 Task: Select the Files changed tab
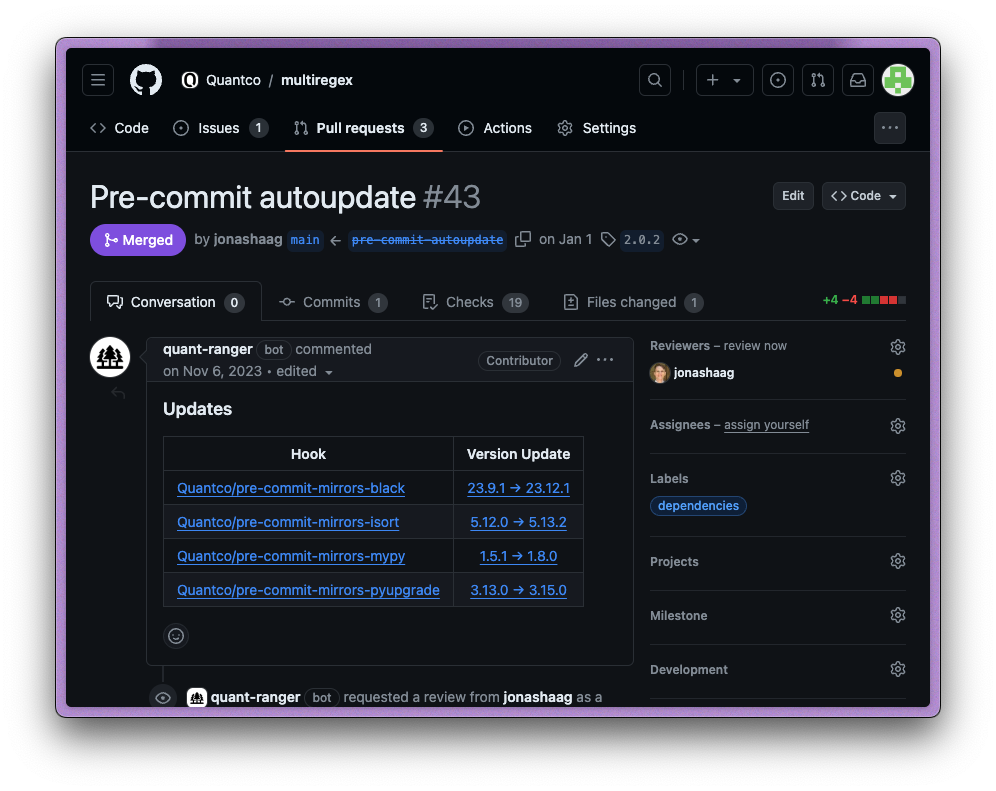633,302
